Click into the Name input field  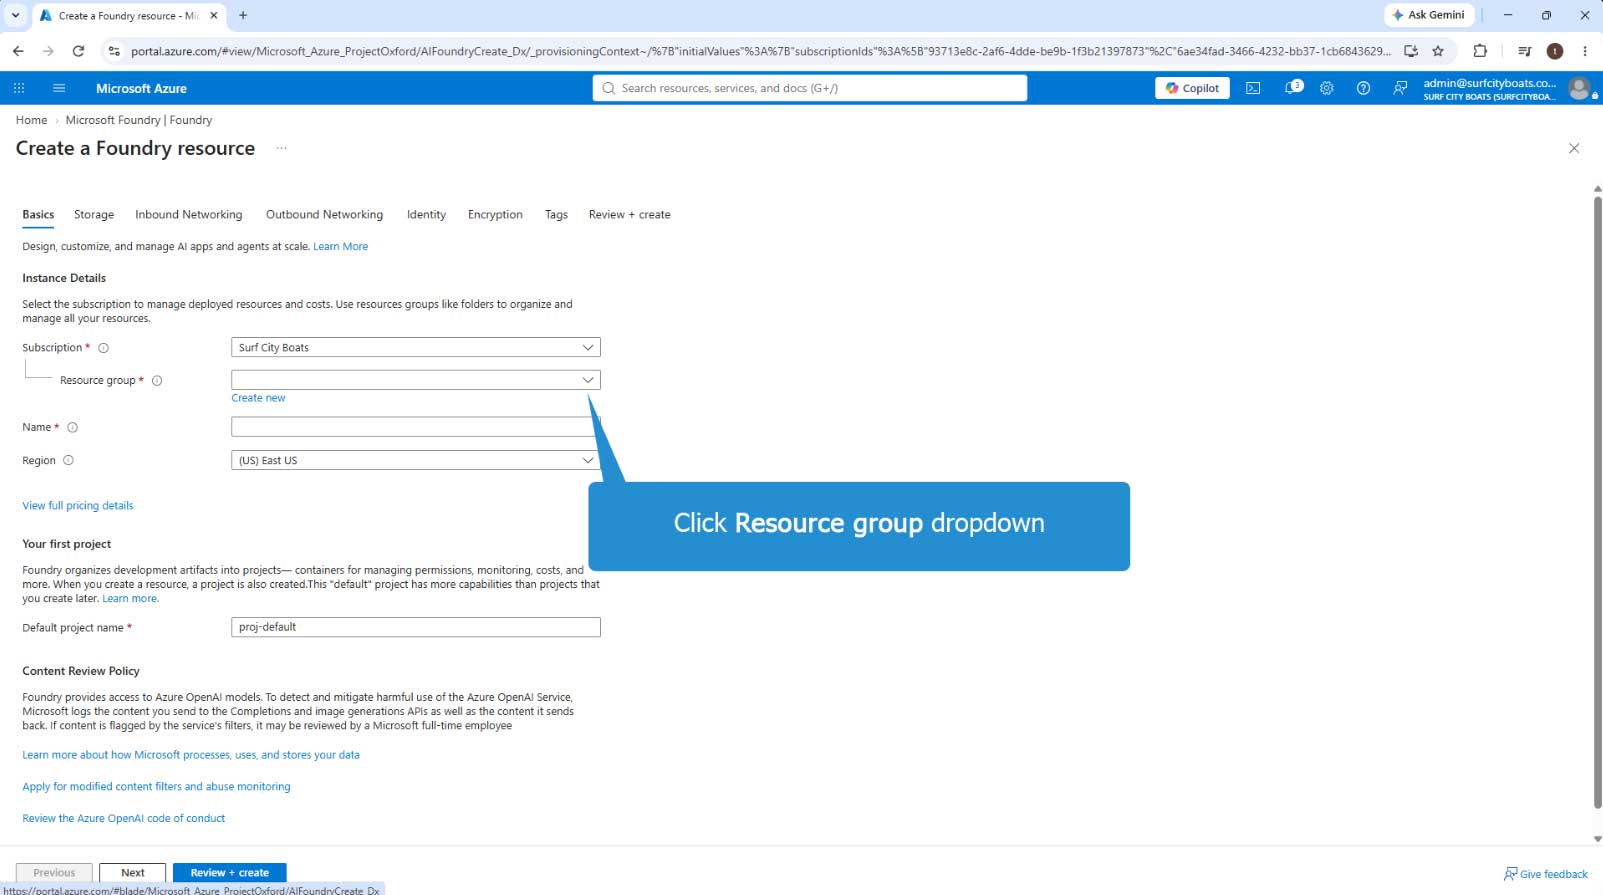coord(416,427)
